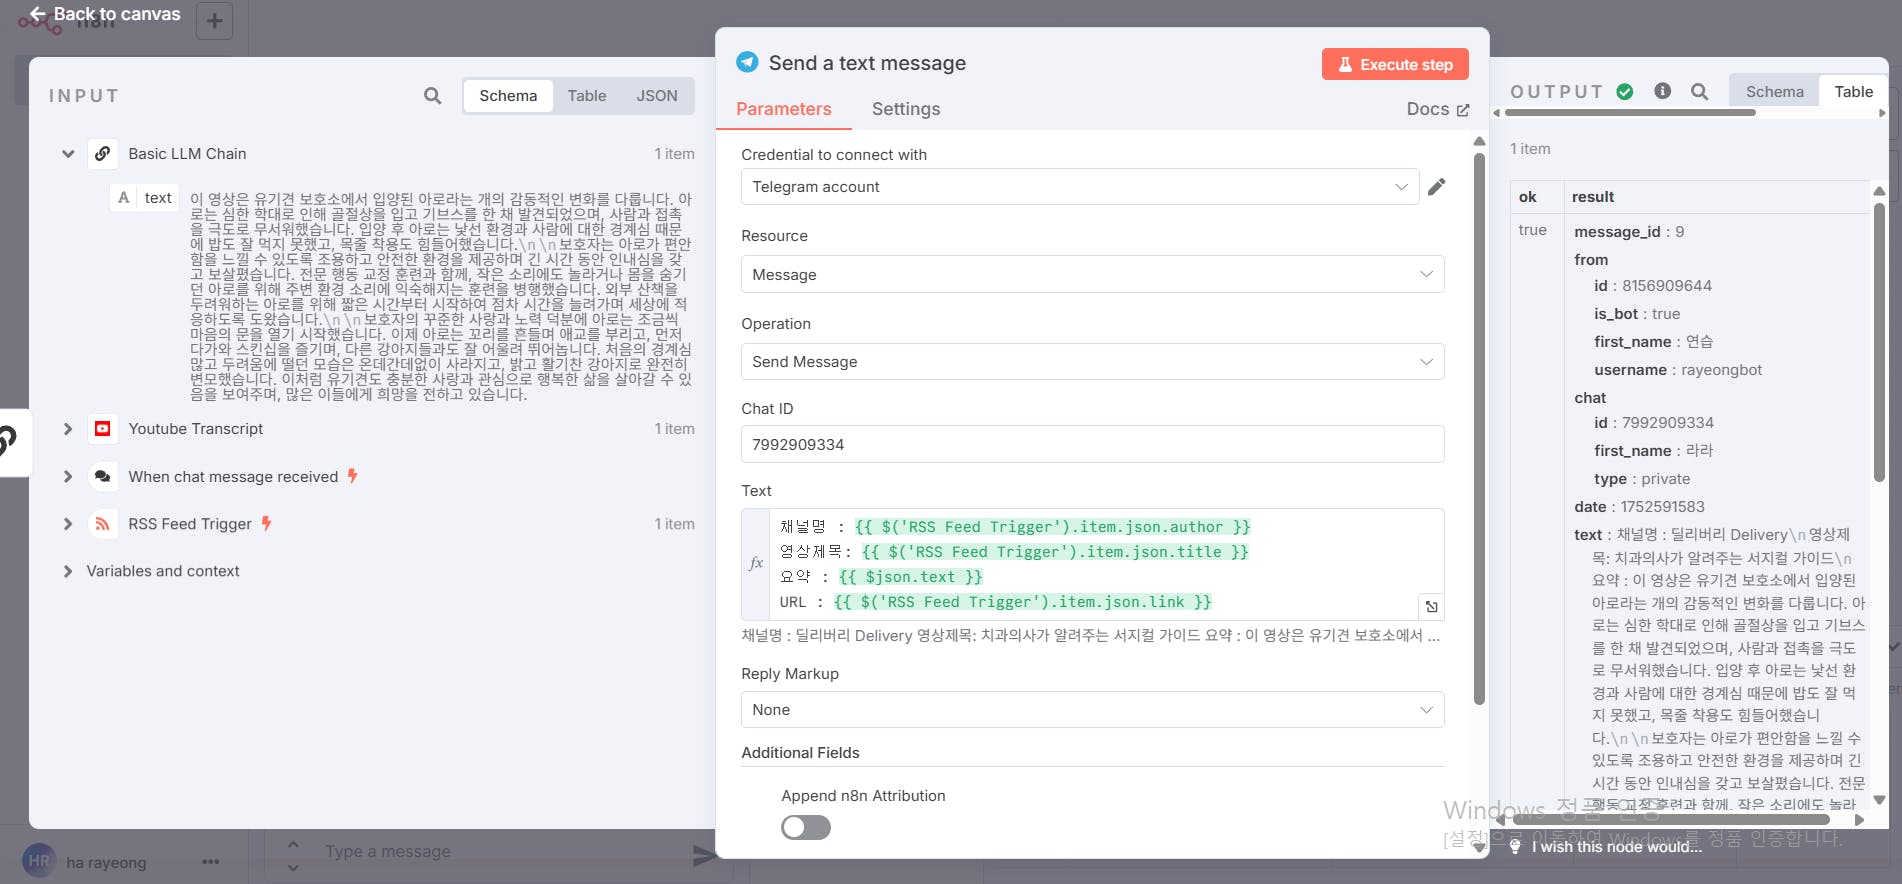The image size is (1902, 884).
Task: Search the output panel data
Action: [x=1699, y=92]
